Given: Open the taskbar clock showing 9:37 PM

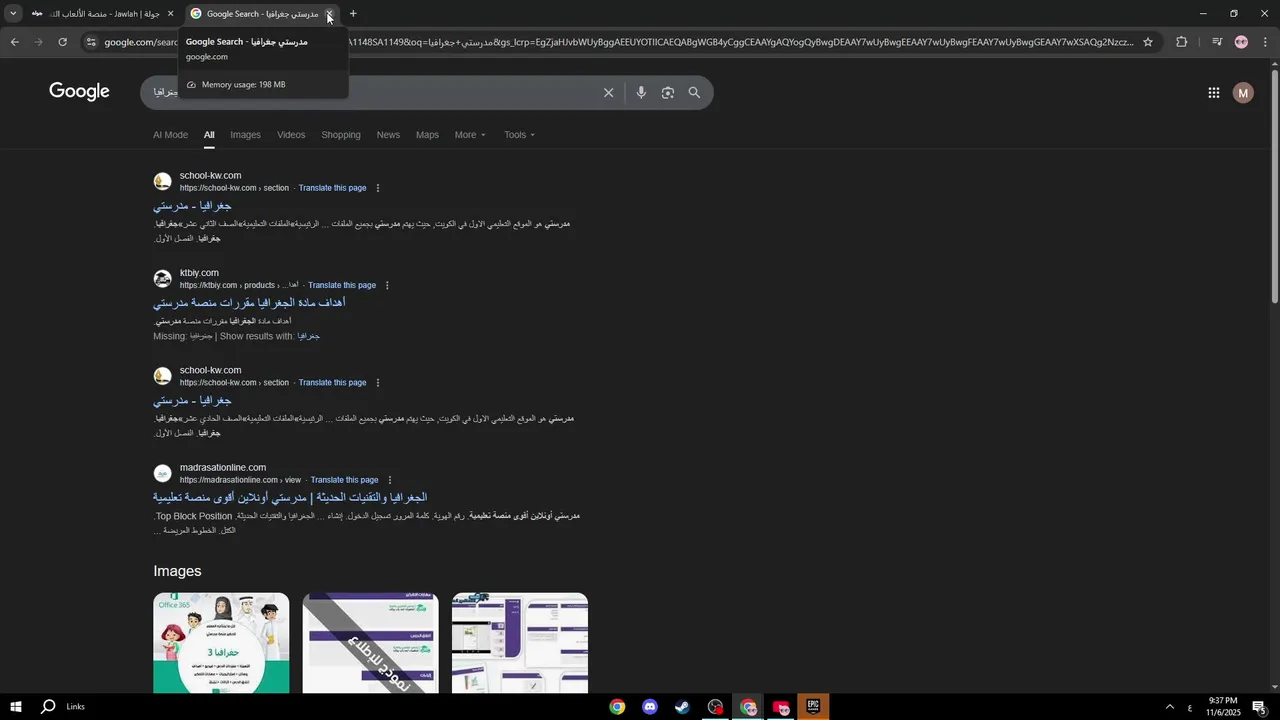Looking at the screenshot, I should pyautogui.click(x=1223, y=707).
